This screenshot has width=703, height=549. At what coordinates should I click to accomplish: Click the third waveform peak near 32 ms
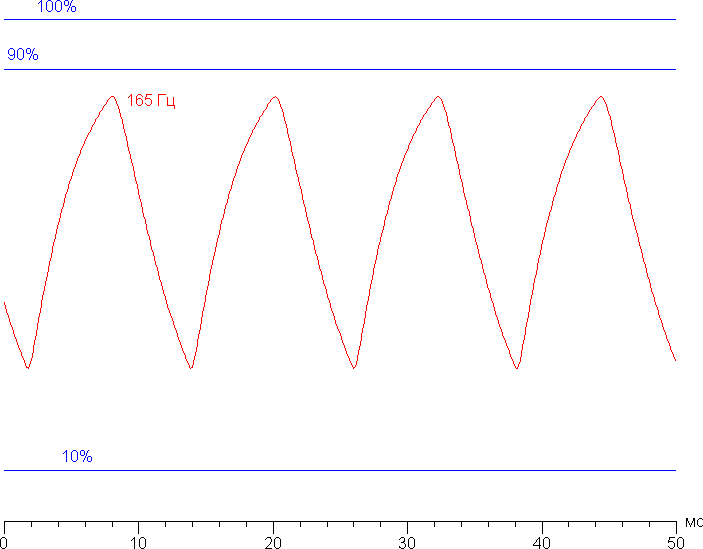coord(437,97)
